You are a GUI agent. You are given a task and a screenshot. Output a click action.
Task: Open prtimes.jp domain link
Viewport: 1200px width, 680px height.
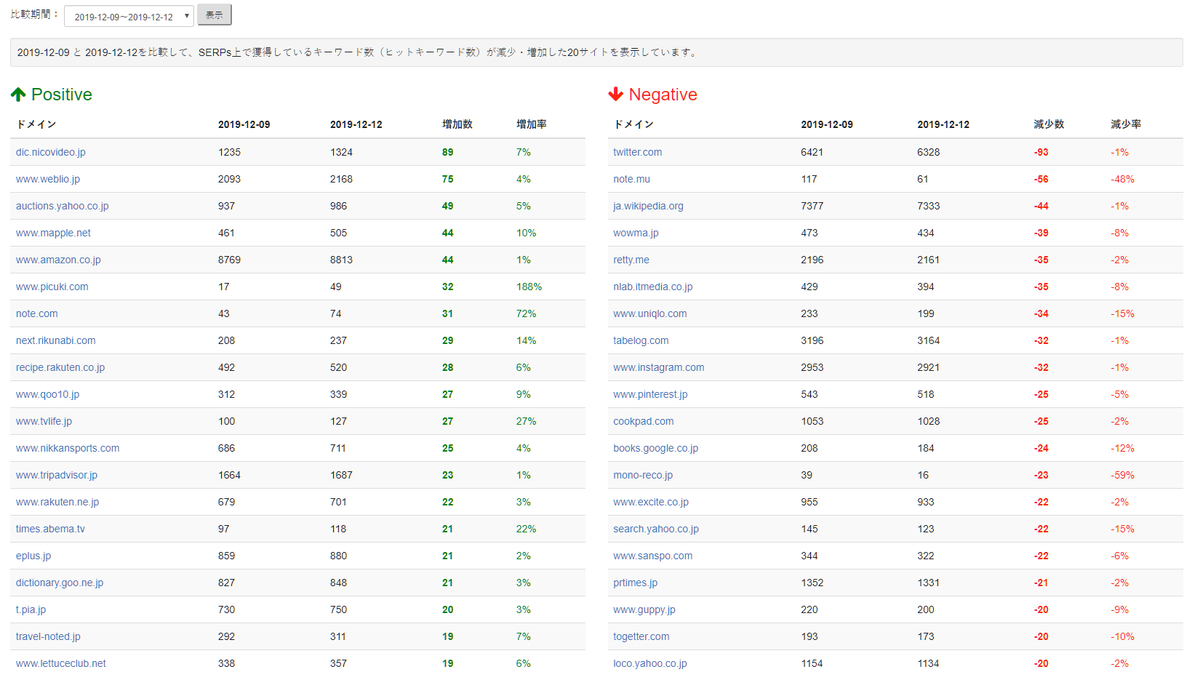pyautogui.click(x=636, y=583)
